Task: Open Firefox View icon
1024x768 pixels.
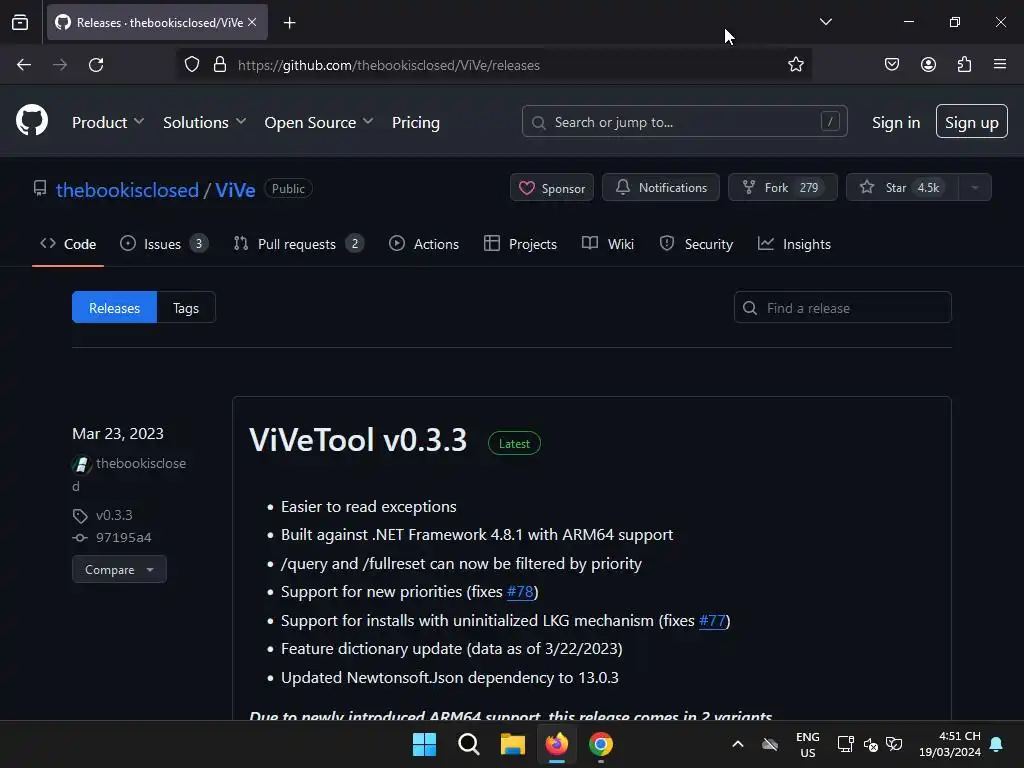Action: click(20, 22)
